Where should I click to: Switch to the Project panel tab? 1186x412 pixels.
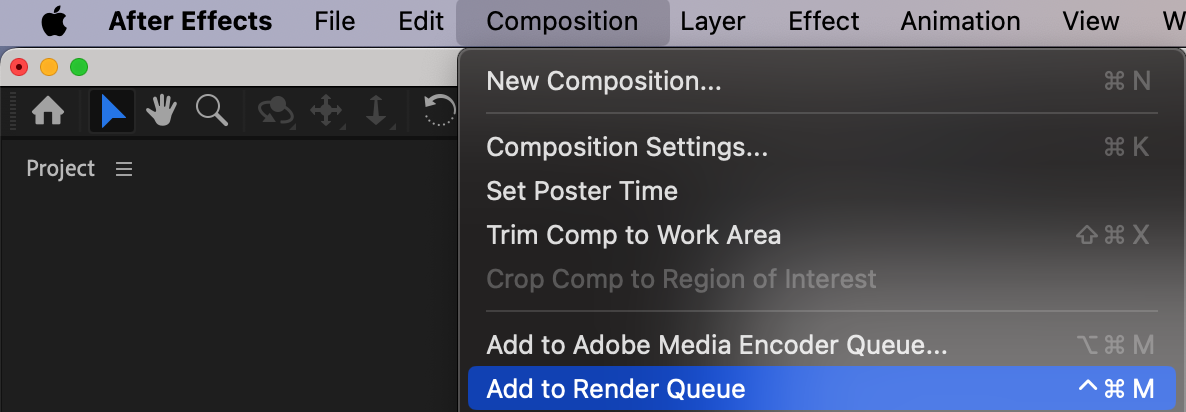[61, 169]
